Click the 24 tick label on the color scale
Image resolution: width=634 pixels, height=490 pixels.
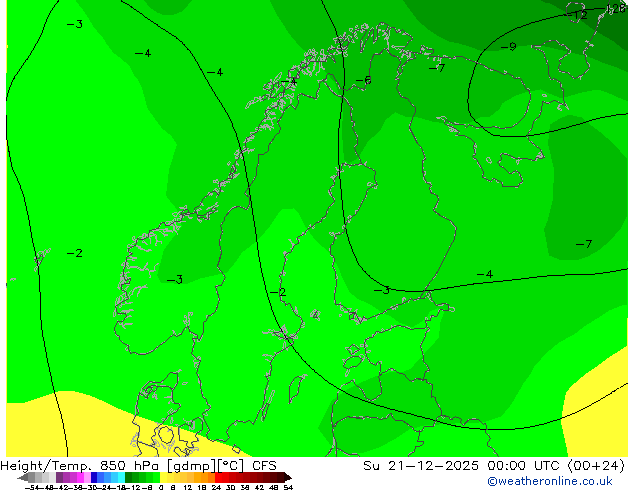216,487
